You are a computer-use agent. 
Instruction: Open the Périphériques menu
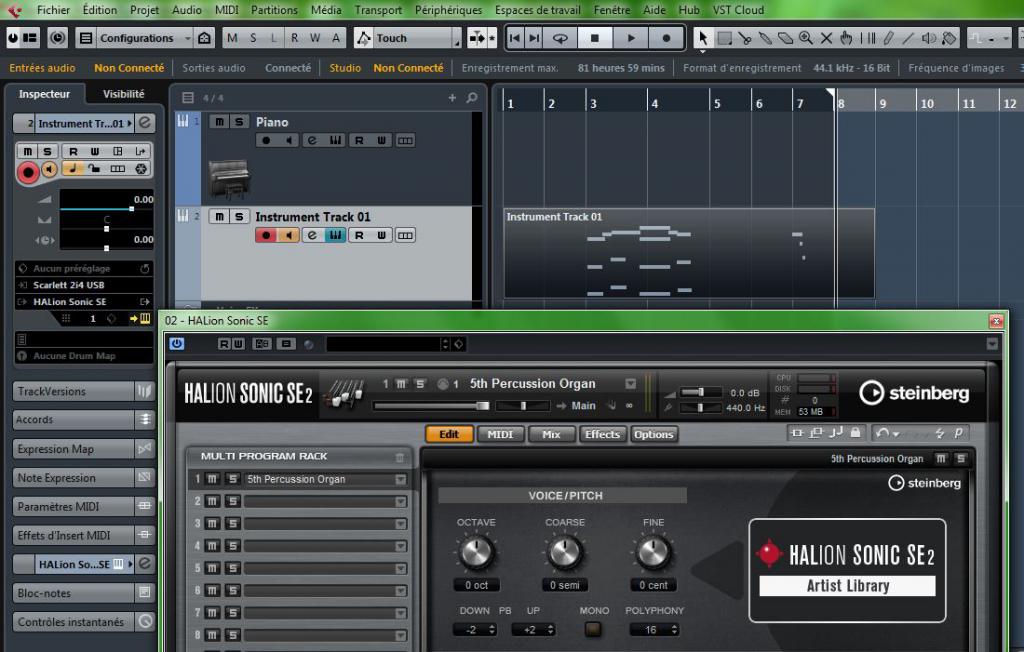click(x=448, y=10)
